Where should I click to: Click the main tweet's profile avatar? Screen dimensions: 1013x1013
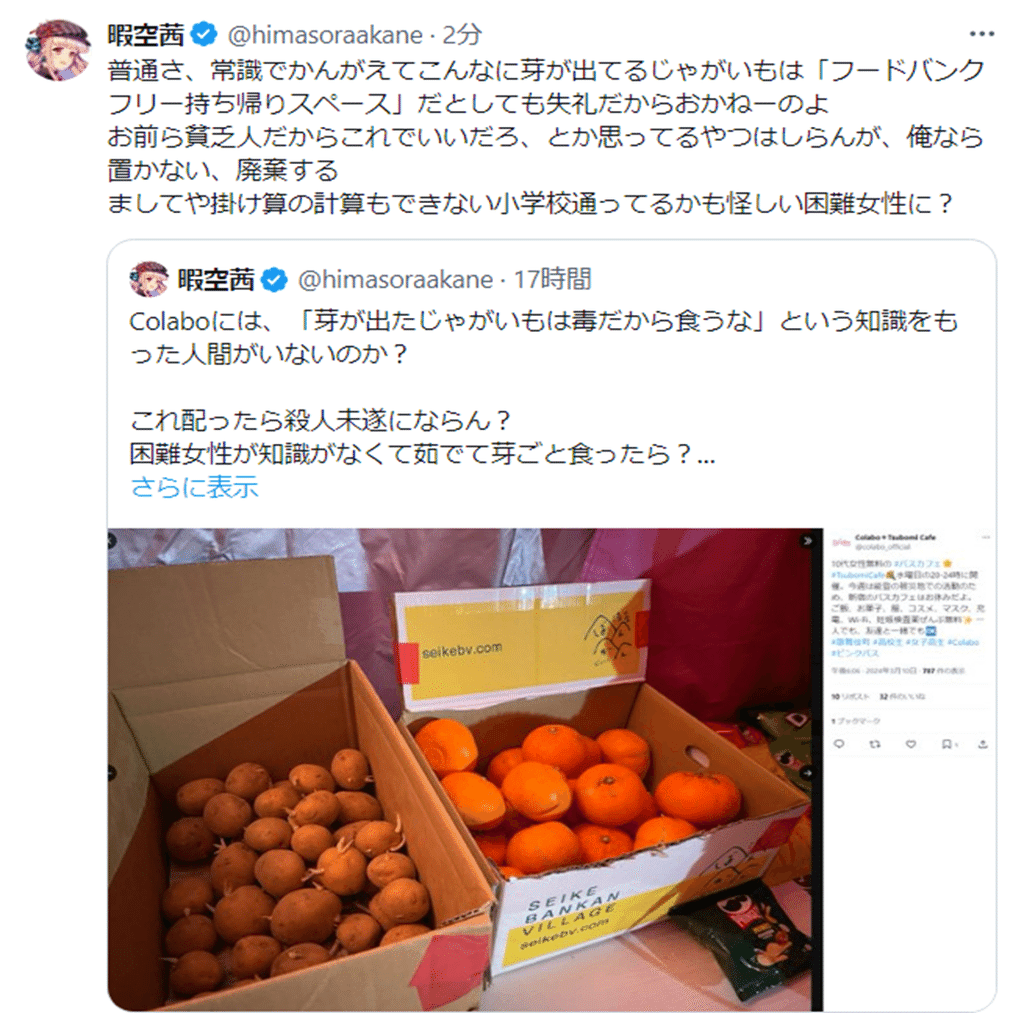[x=57, y=49]
